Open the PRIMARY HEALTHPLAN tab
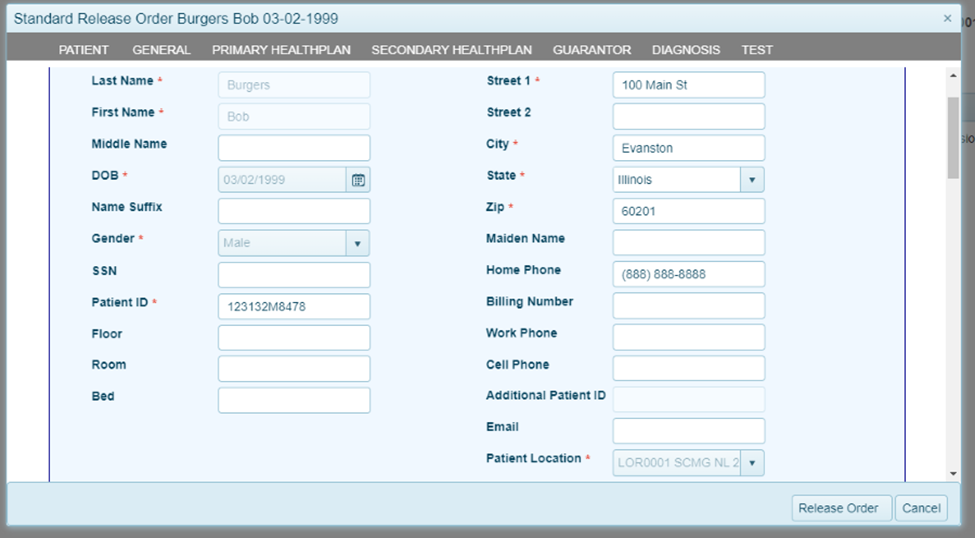This screenshot has width=975, height=538. coord(281,50)
